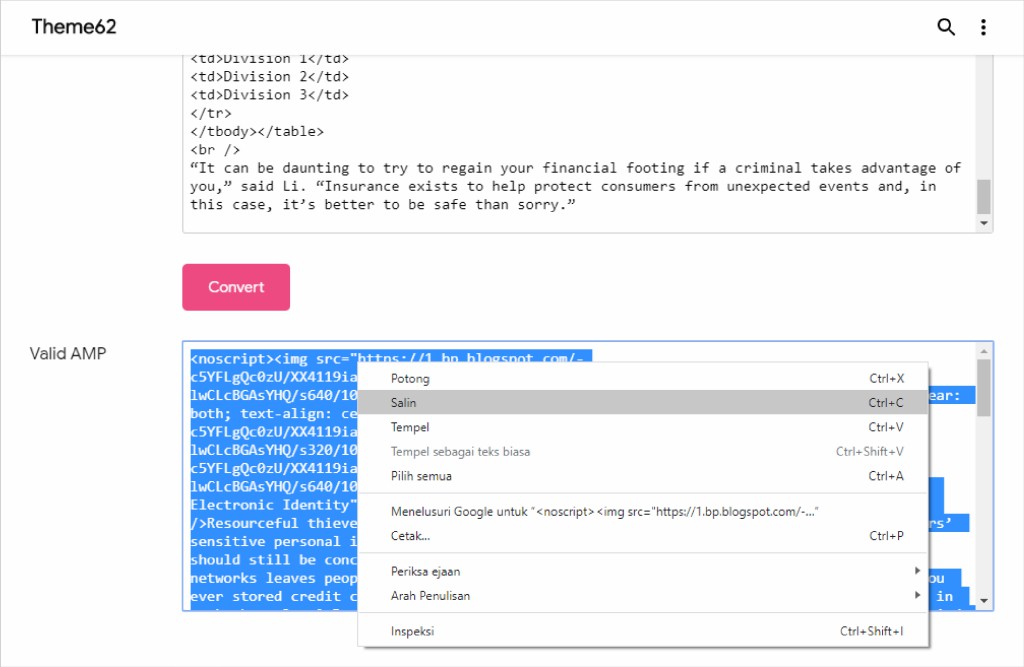Click the 'Electronic Identity' output text
This screenshot has height=667, width=1024.
[274, 505]
